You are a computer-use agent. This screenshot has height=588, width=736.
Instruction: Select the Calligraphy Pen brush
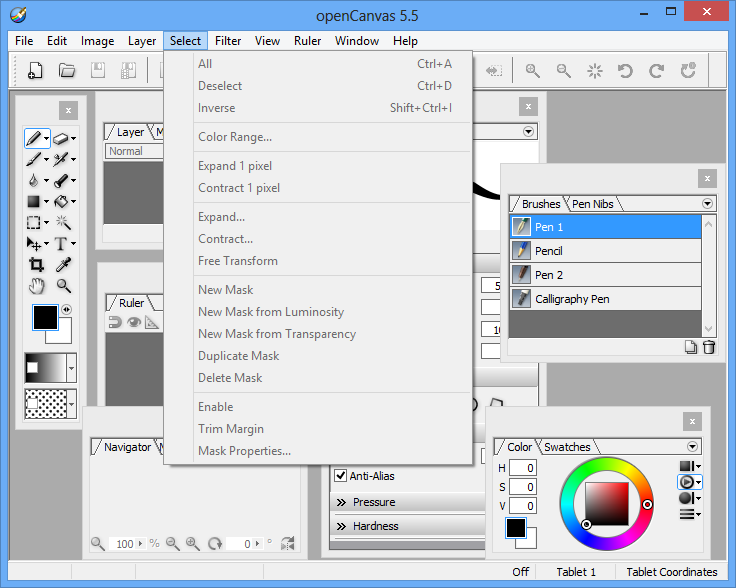pyautogui.click(x=606, y=299)
